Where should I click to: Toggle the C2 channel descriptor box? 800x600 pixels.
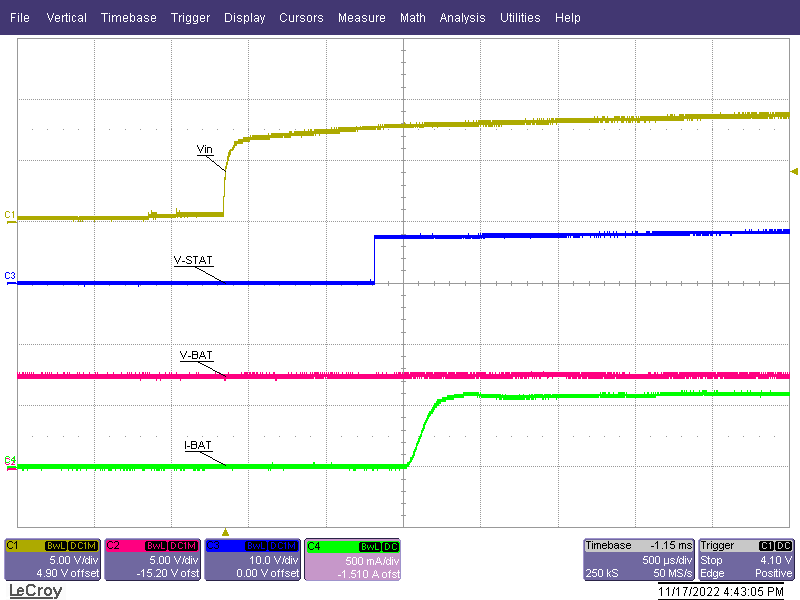click(x=150, y=560)
